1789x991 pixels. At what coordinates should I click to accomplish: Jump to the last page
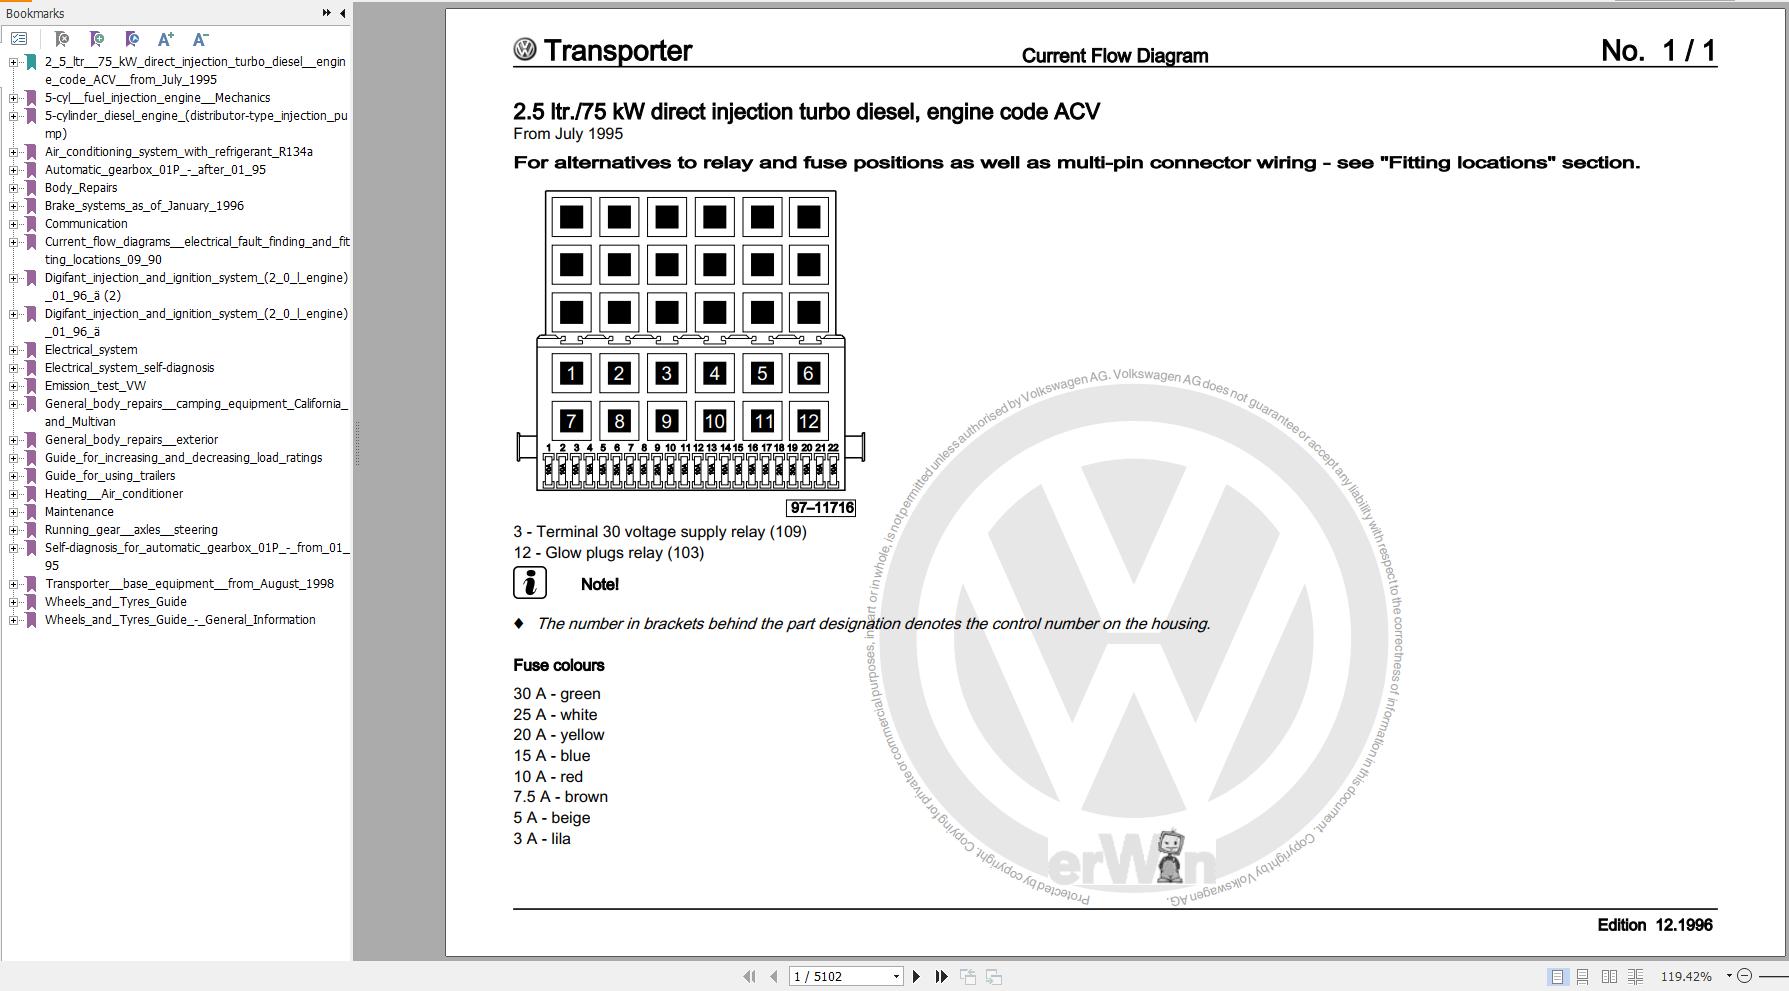[x=941, y=976]
